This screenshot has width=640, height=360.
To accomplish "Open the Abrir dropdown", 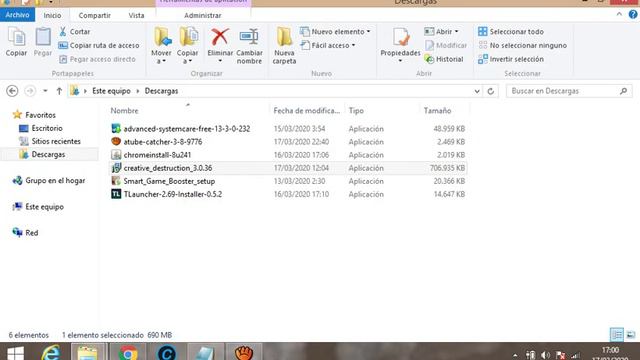I will [442, 31].
